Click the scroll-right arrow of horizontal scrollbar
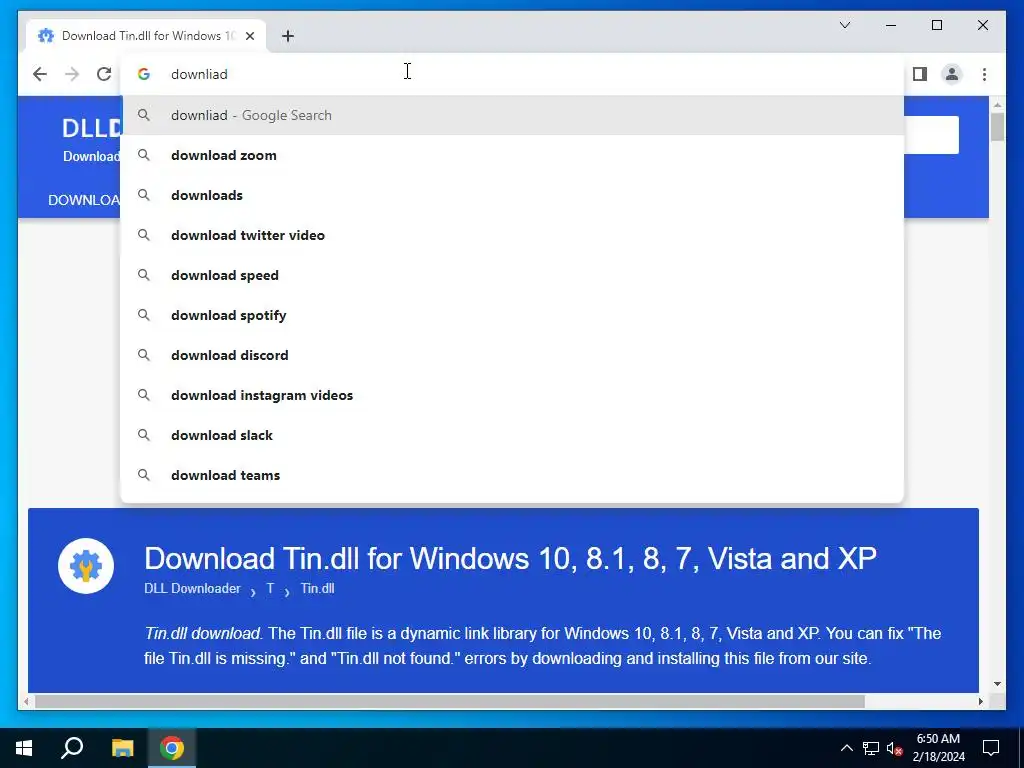Viewport: 1024px width, 768px height. tap(980, 701)
